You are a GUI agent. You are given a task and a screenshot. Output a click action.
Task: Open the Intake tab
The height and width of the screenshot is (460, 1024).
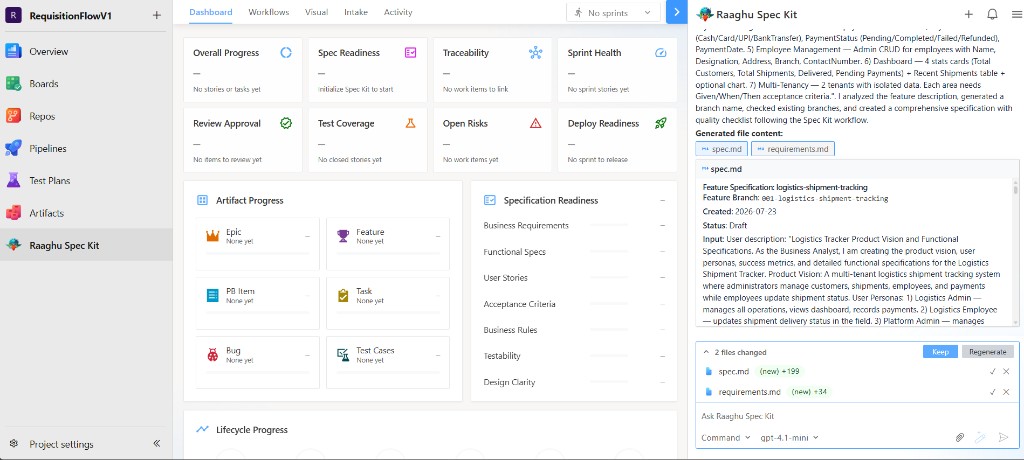tap(356, 12)
